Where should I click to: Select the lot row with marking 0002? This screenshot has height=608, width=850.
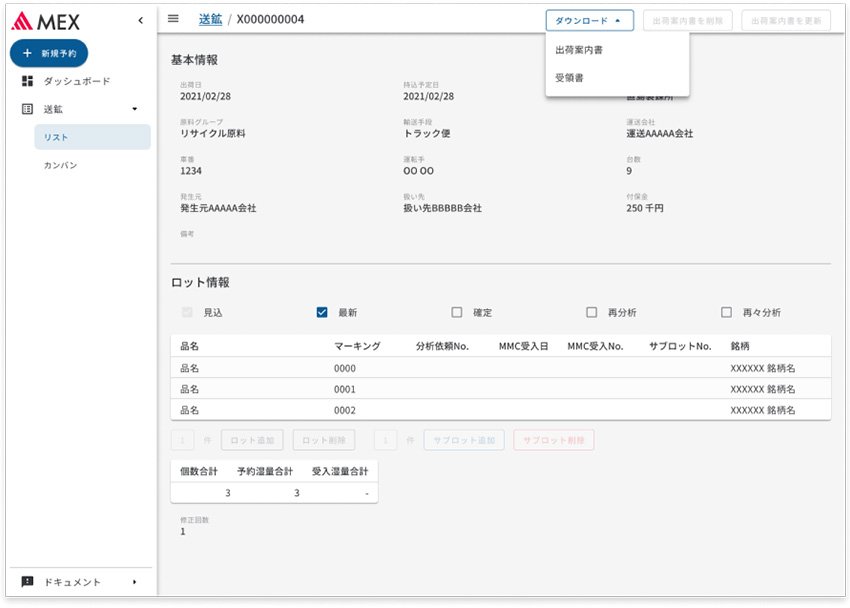500,410
